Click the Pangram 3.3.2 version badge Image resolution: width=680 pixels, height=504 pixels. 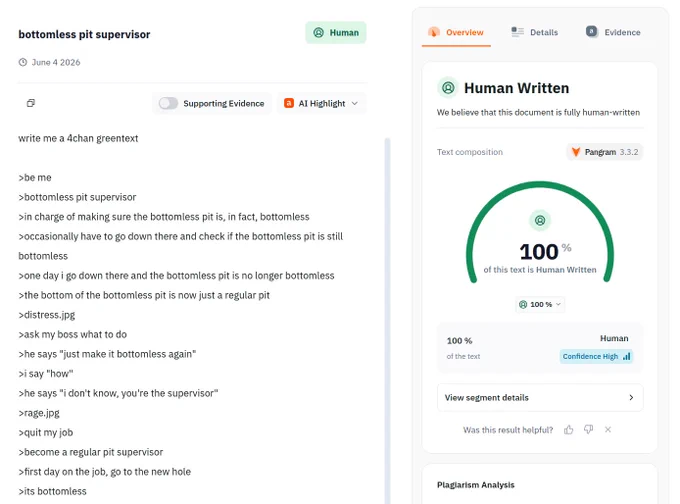tap(605, 152)
